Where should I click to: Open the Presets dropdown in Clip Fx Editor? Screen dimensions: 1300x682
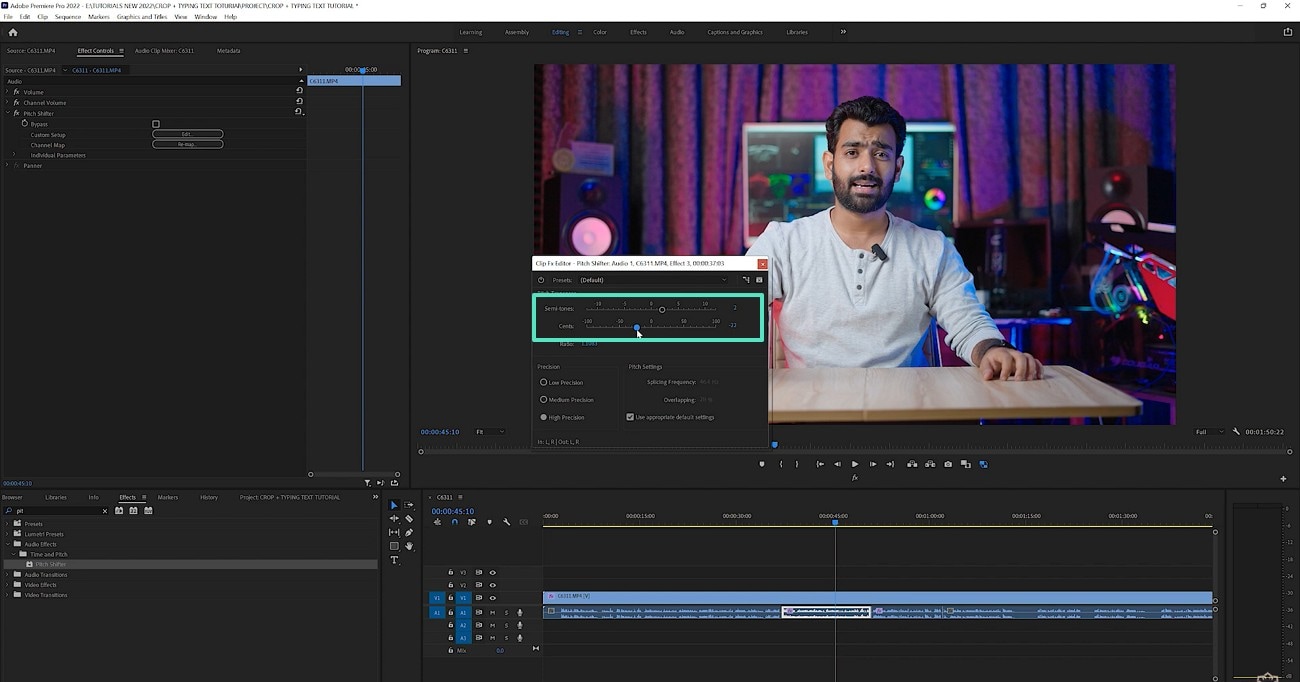654,280
